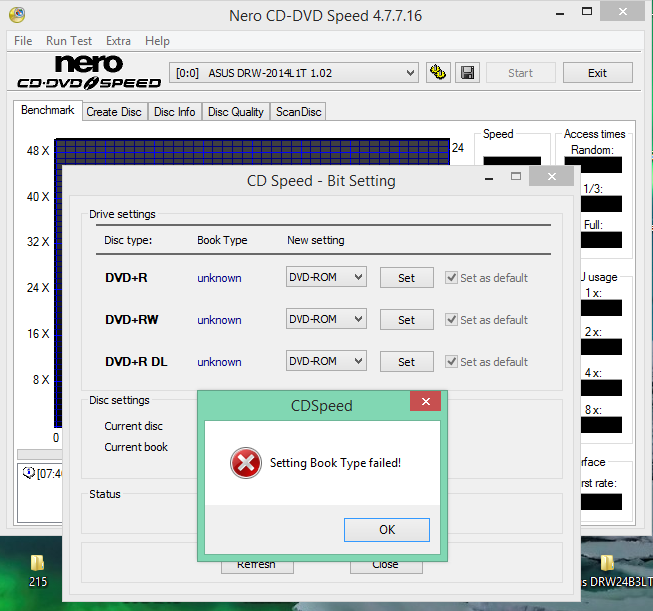
Task: Click the Speed value box in main window
Action: pos(512,161)
